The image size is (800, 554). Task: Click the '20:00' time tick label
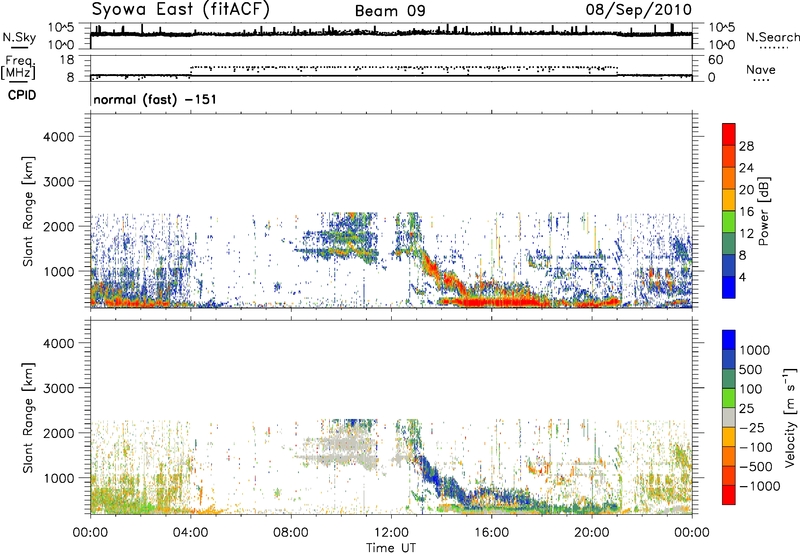pos(592,533)
